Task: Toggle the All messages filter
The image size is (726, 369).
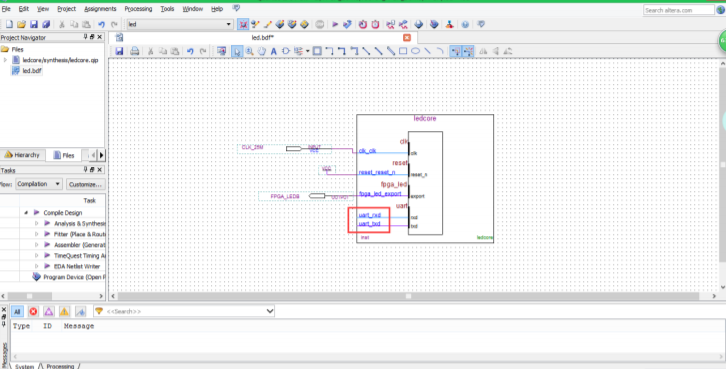Action: [17, 312]
